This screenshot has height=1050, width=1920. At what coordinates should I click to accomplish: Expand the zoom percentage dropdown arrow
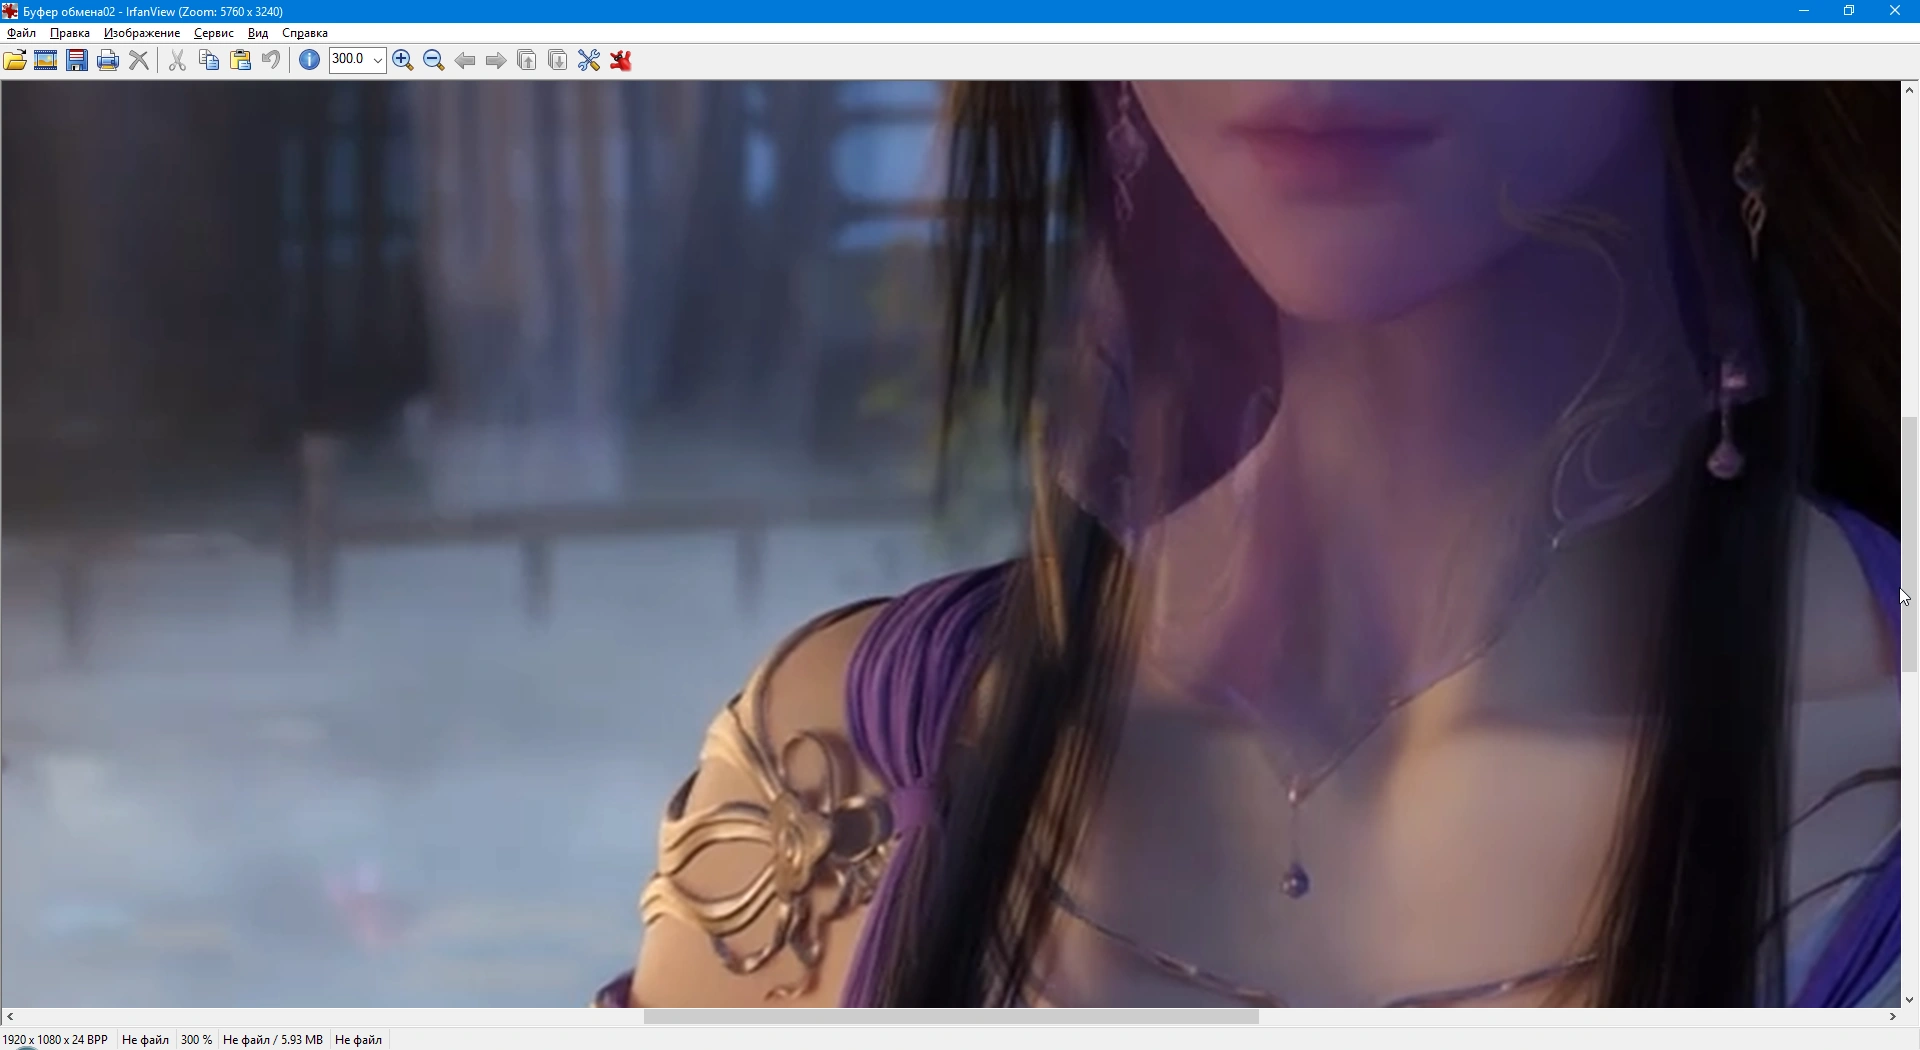pos(378,60)
